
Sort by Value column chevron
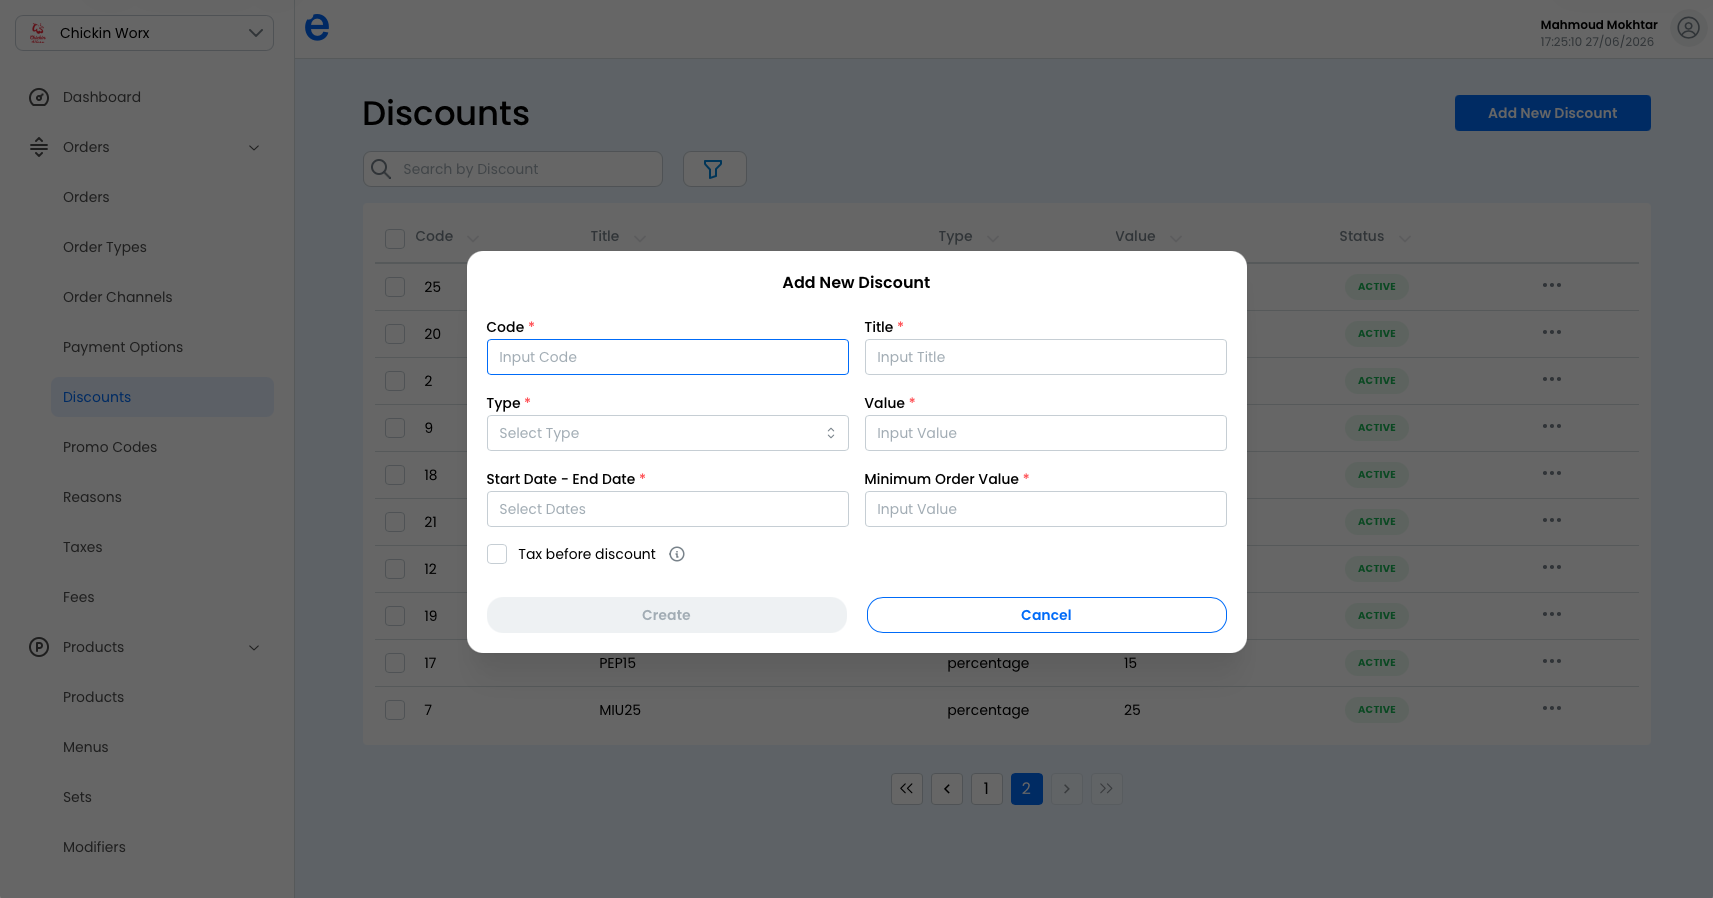pos(1176,238)
